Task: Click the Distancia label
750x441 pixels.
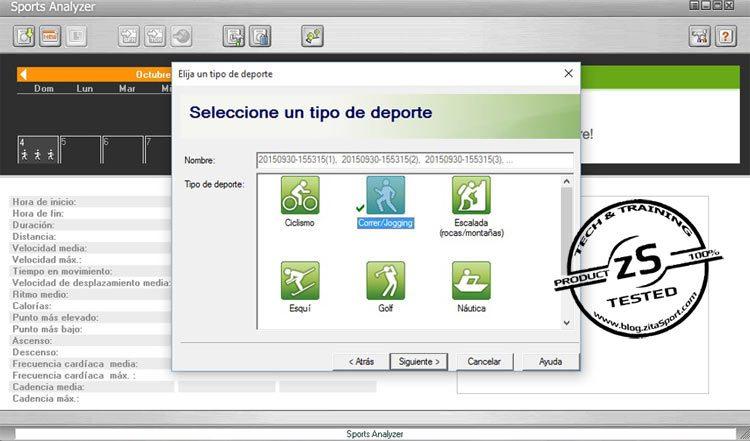Action: 34,237
